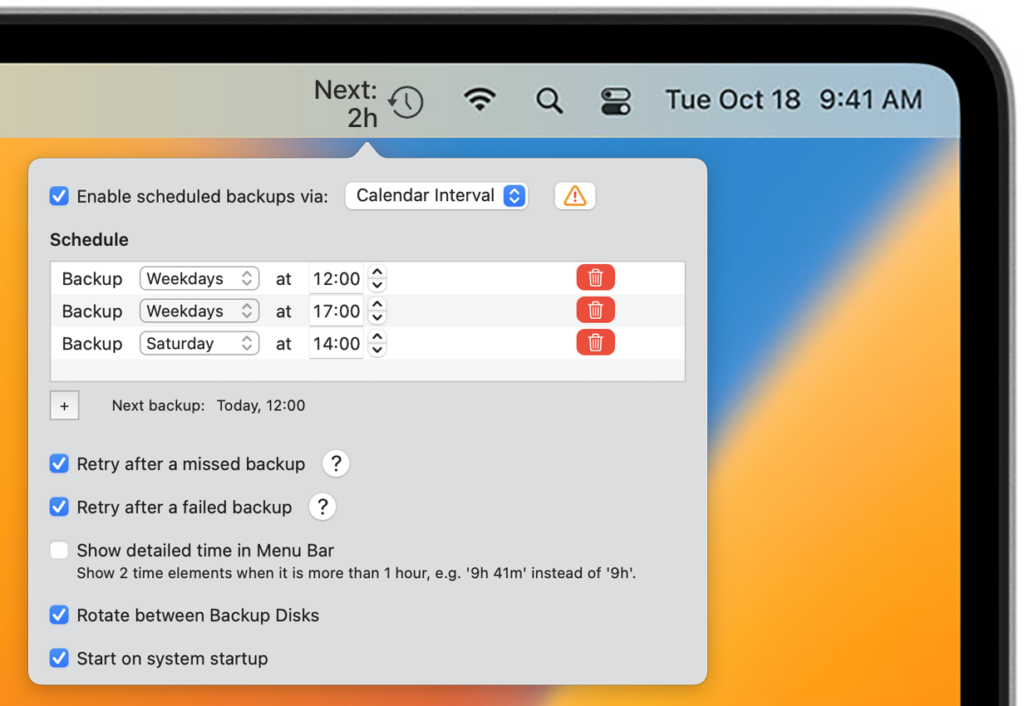
Task: Uncheck Retry after a missed backup
Action: tap(59, 464)
